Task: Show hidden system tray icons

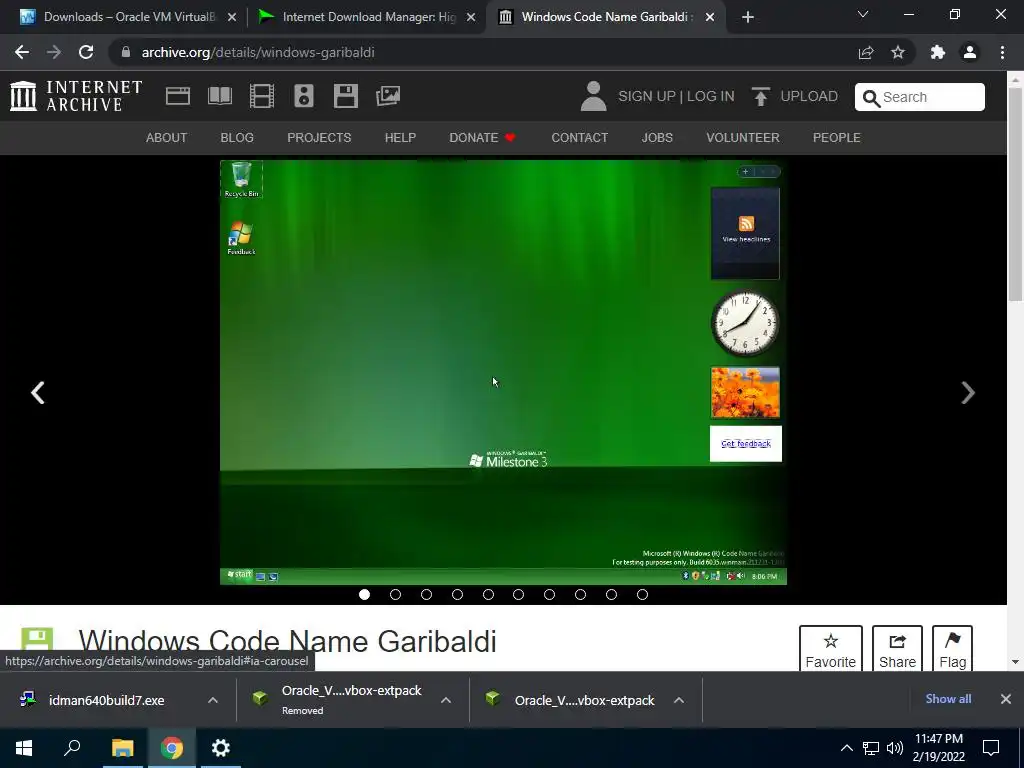Action: click(x=846, y=748)
